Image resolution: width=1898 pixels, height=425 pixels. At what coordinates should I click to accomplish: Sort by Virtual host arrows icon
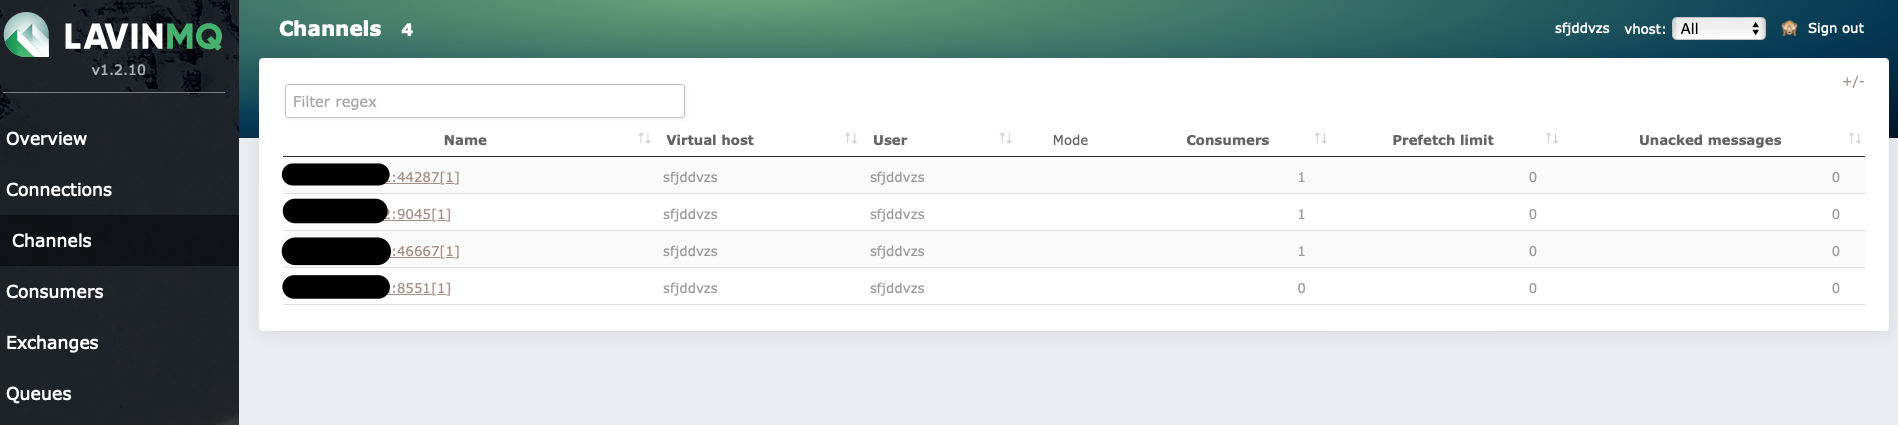coord(851,138)
